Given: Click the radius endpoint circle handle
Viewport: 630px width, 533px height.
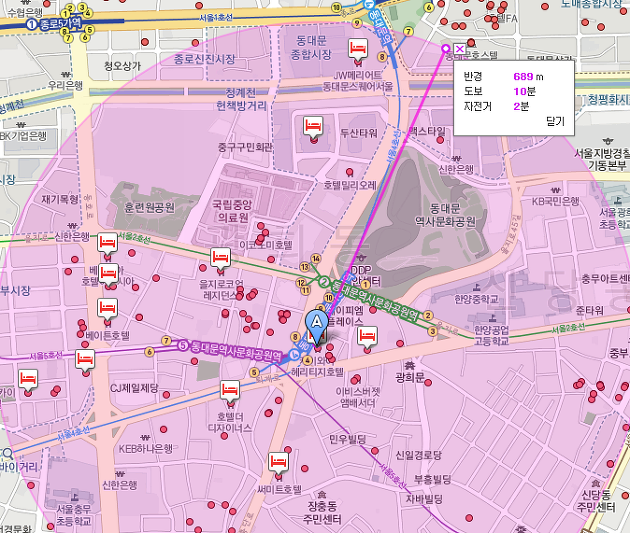Looking at the screenshot, I should (x=446, y=49).
